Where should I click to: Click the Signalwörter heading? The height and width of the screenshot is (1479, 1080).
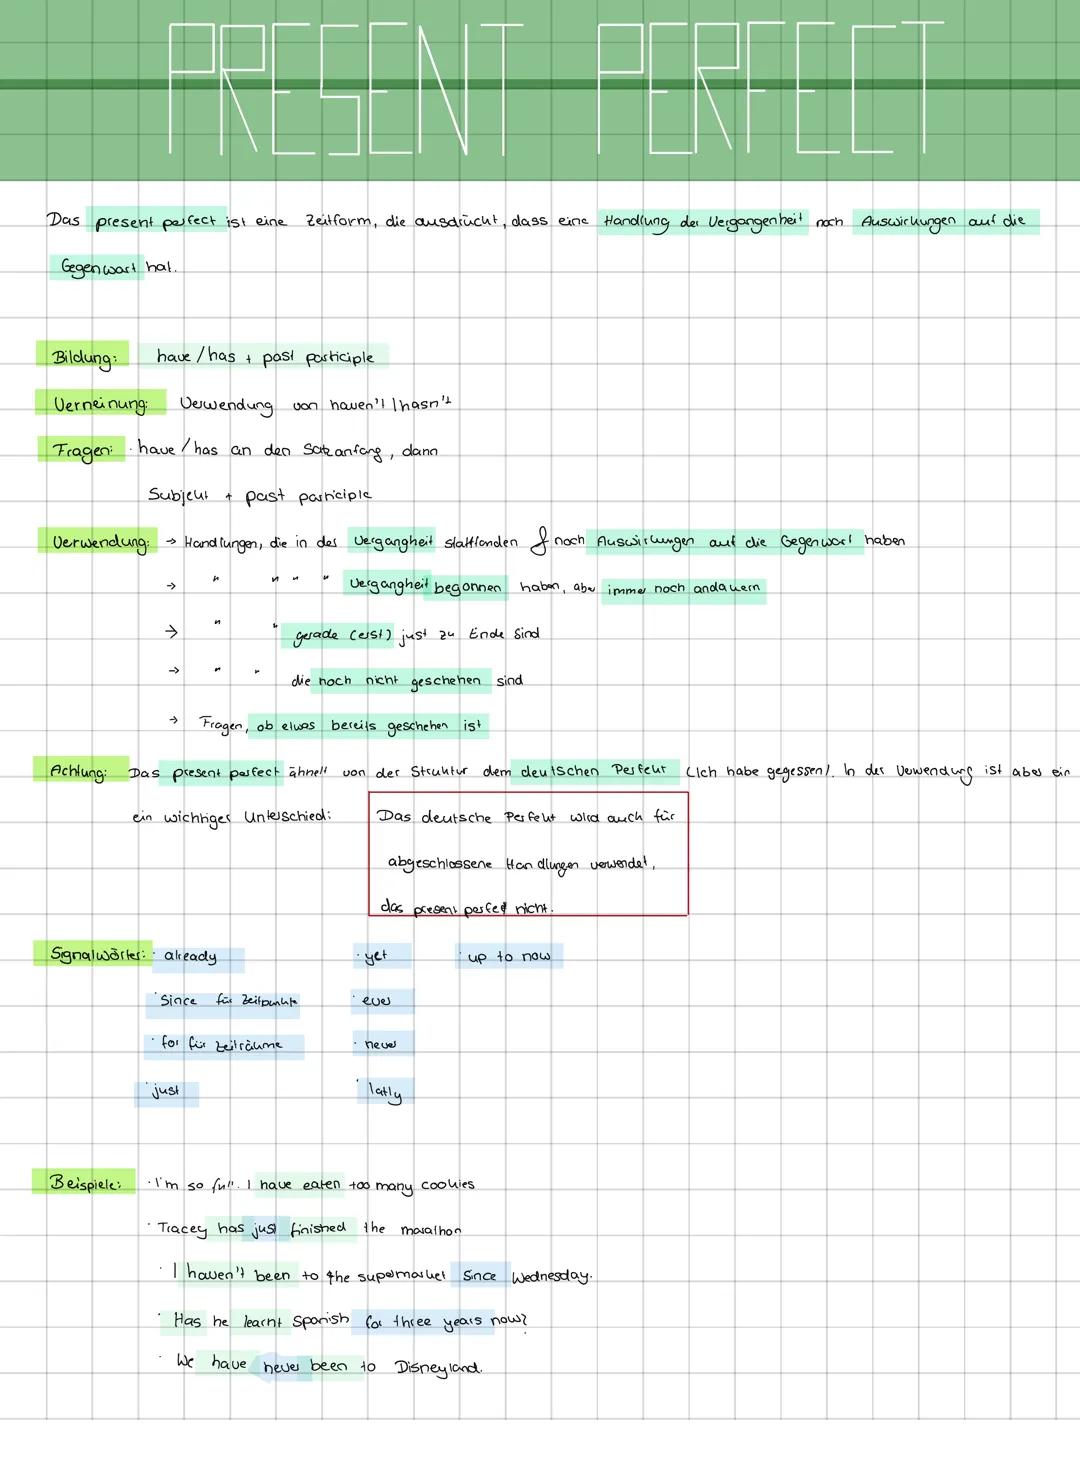tap(97, 954)
